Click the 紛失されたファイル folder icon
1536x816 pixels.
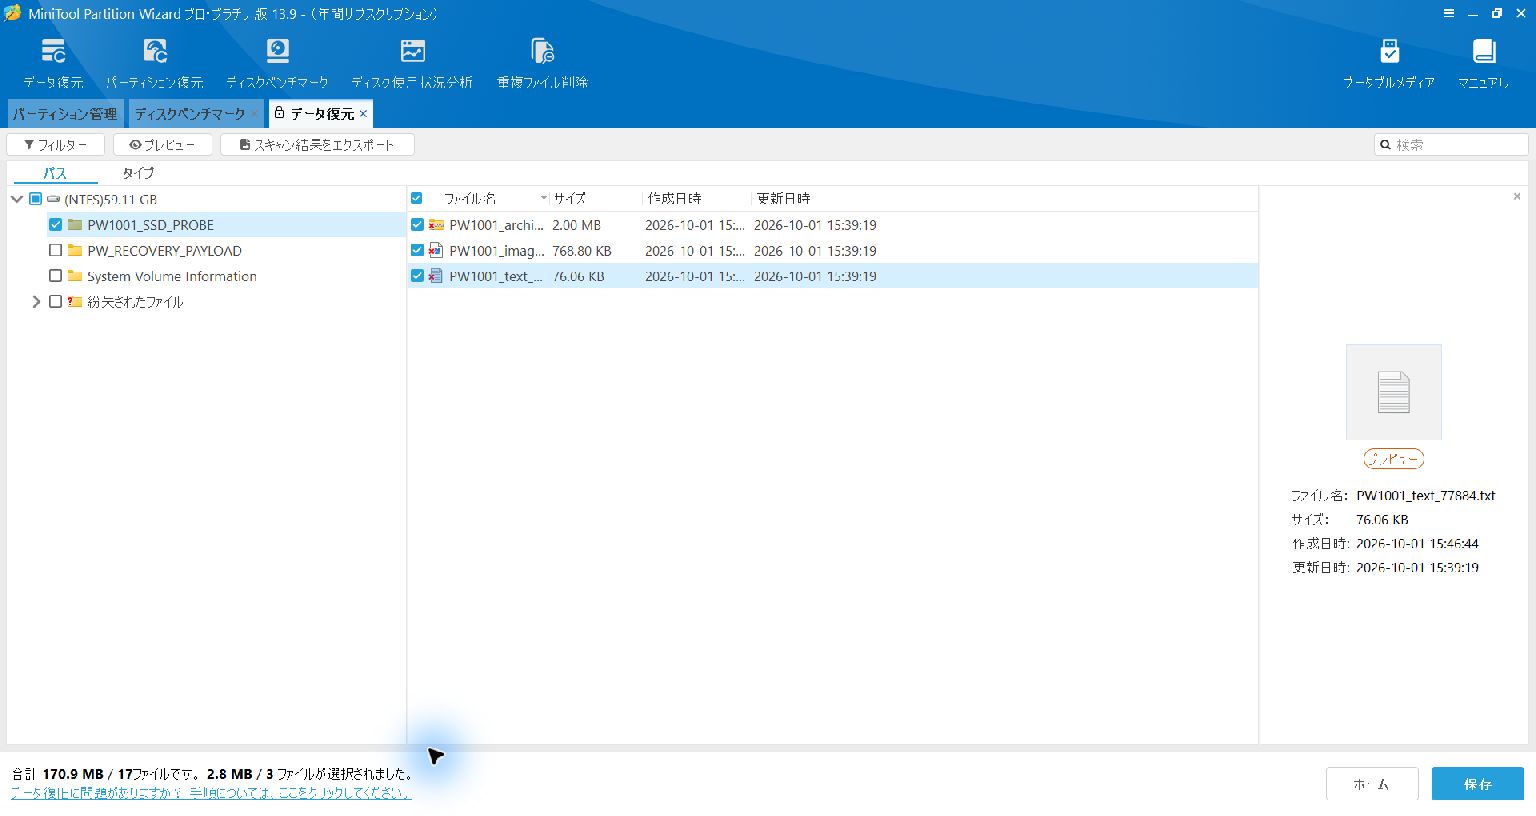(x=75, y=302)
